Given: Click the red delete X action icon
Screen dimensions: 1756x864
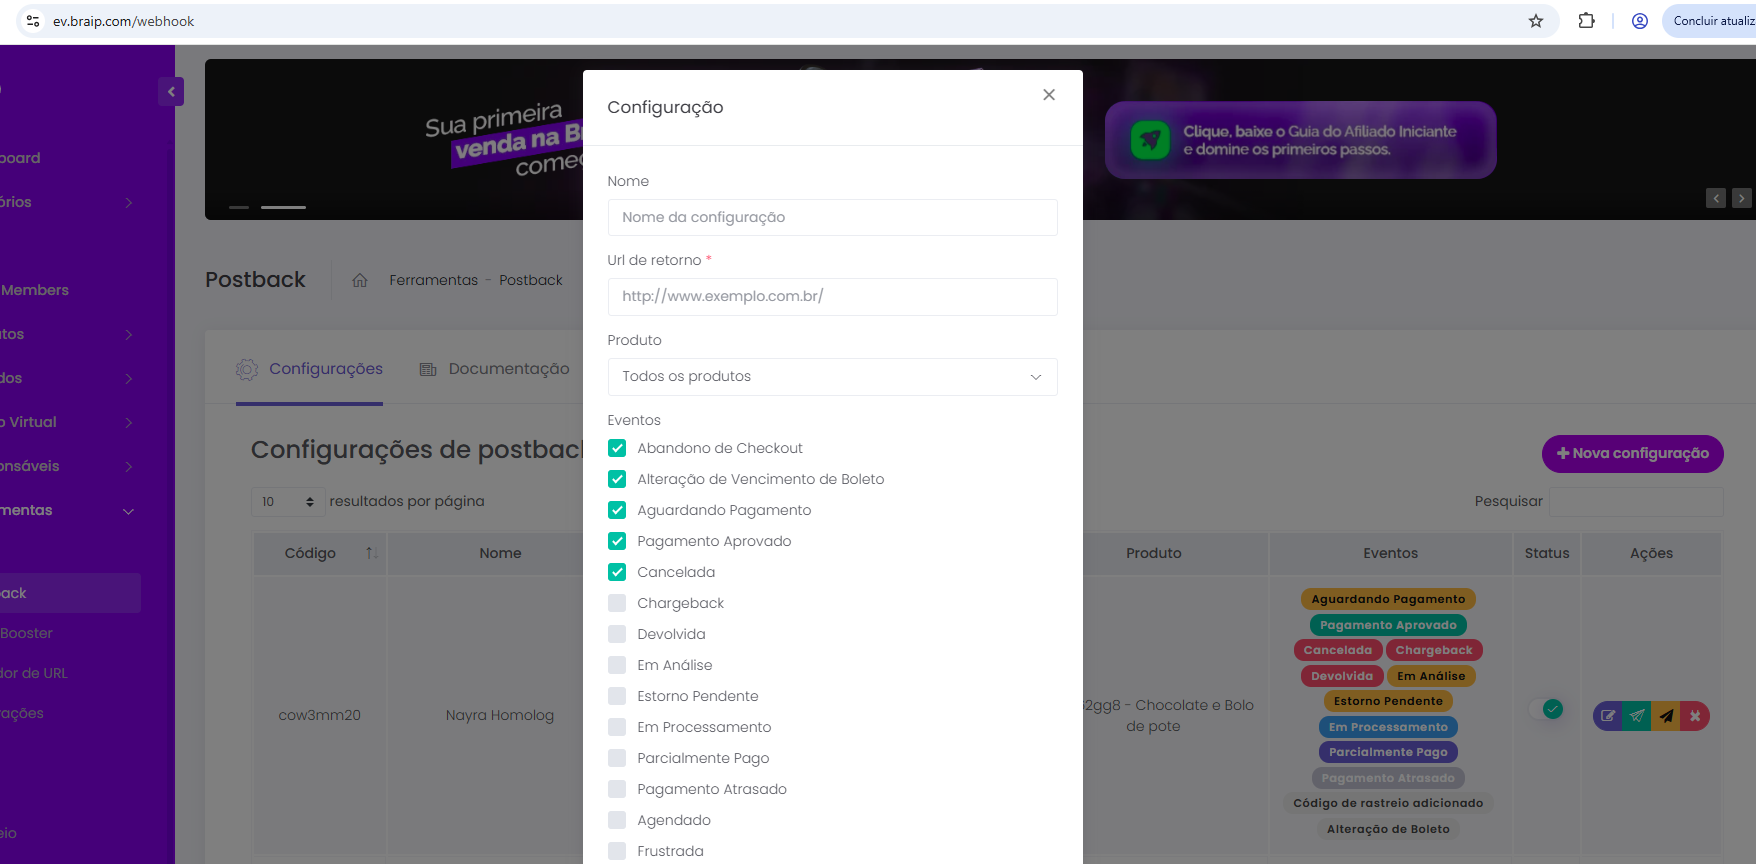Looking at the screenshot, I should click(1695, 716).
